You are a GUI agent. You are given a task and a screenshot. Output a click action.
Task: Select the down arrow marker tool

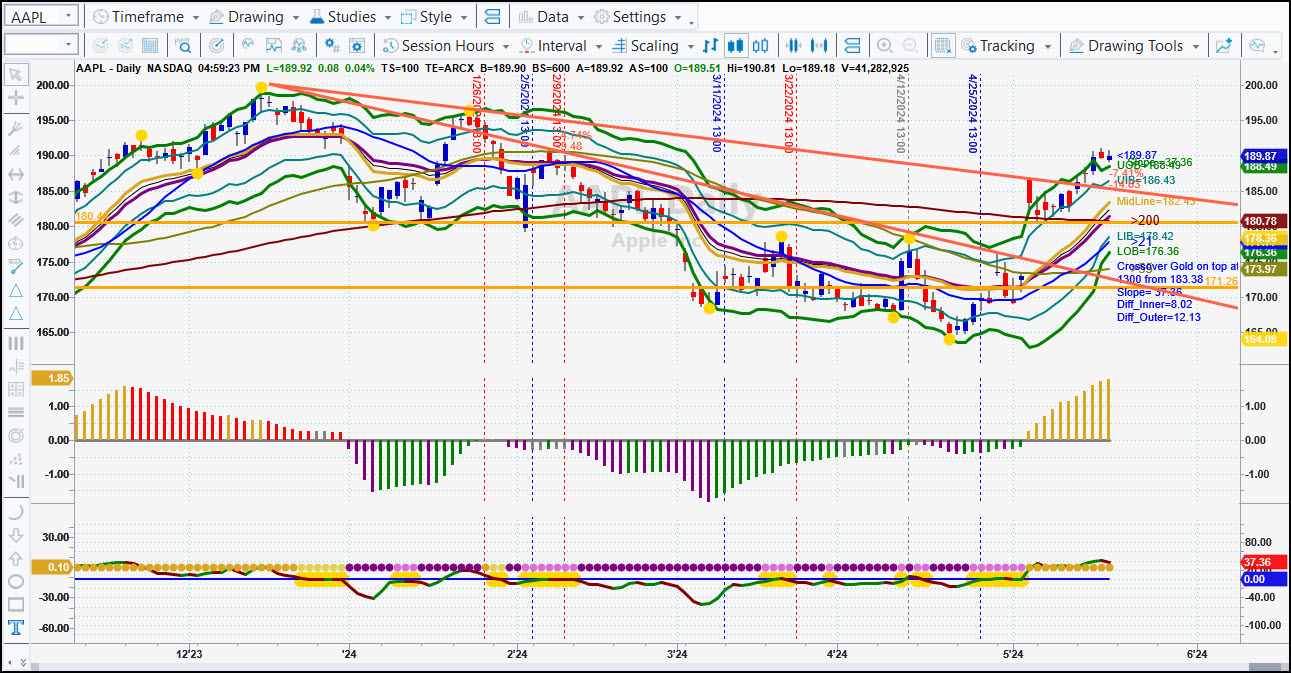pos(15,535)
